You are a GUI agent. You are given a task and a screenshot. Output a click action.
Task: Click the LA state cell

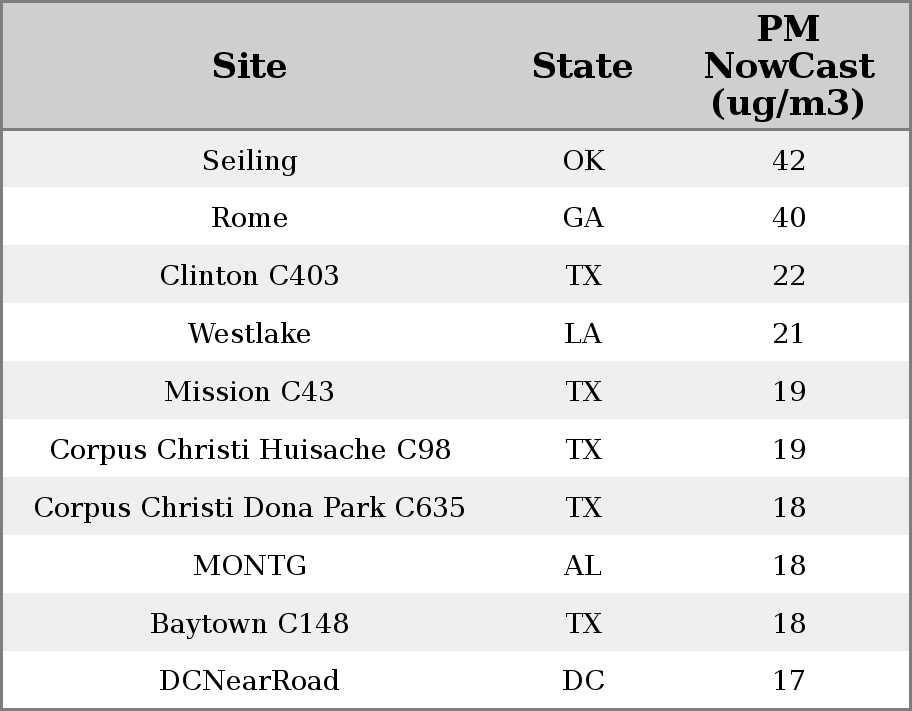coord(583,334)
